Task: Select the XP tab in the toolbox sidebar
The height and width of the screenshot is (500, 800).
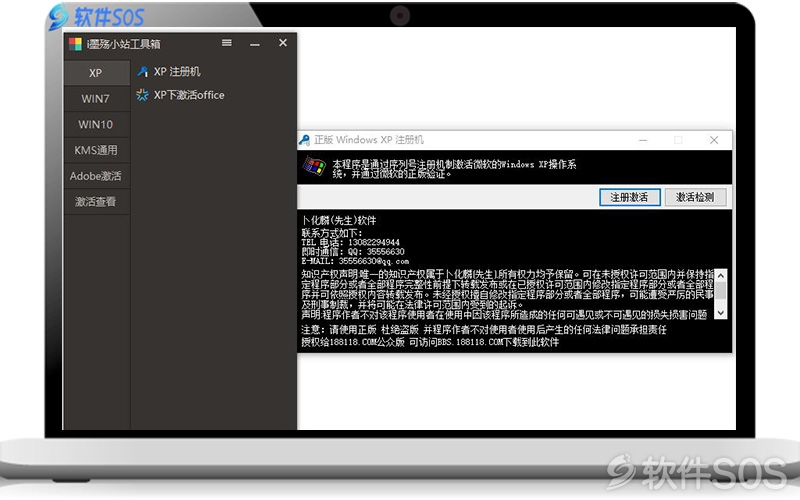Action: [96, 73]
